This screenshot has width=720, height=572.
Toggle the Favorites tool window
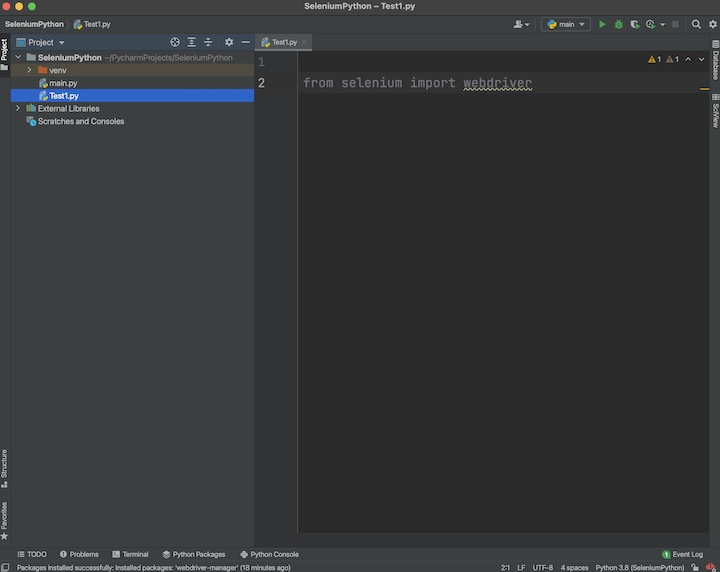4,517
